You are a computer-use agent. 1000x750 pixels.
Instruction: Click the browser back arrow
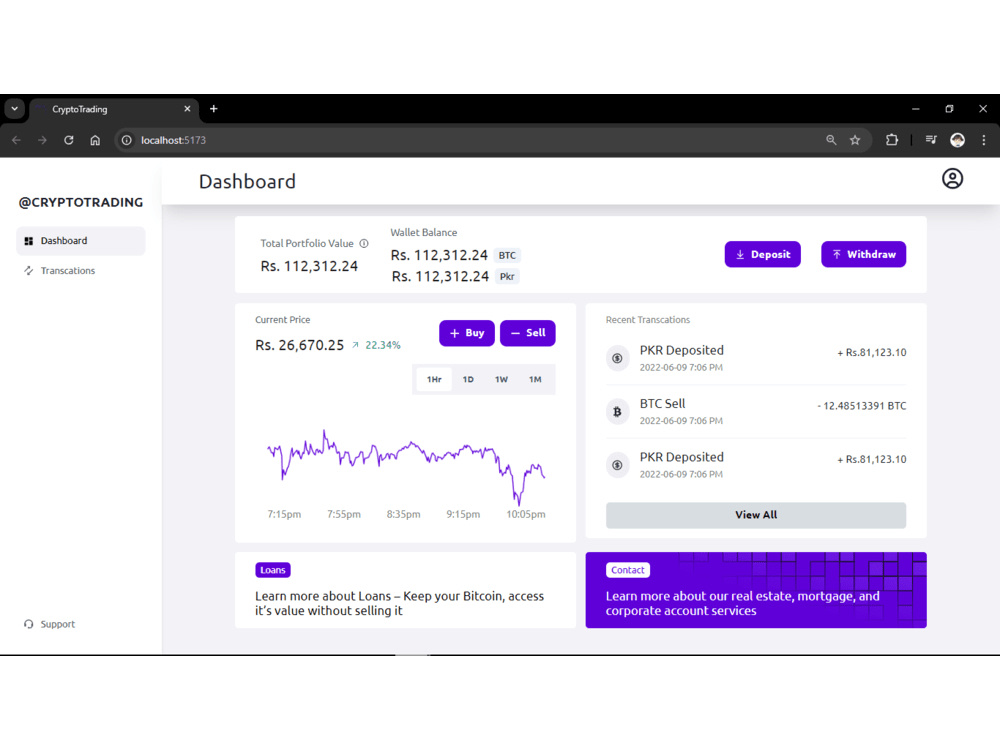17,140
